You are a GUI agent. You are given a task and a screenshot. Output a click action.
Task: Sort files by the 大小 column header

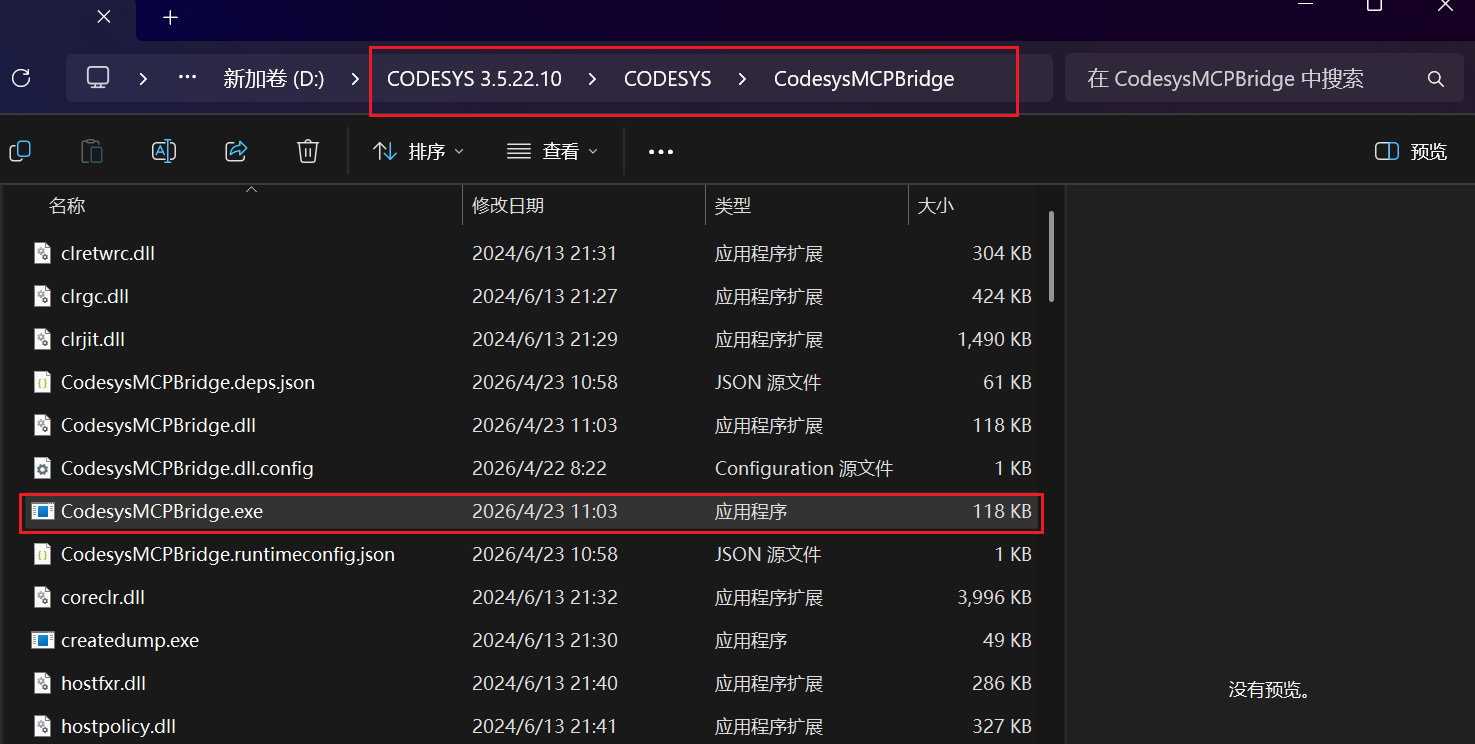coord(936,206)
